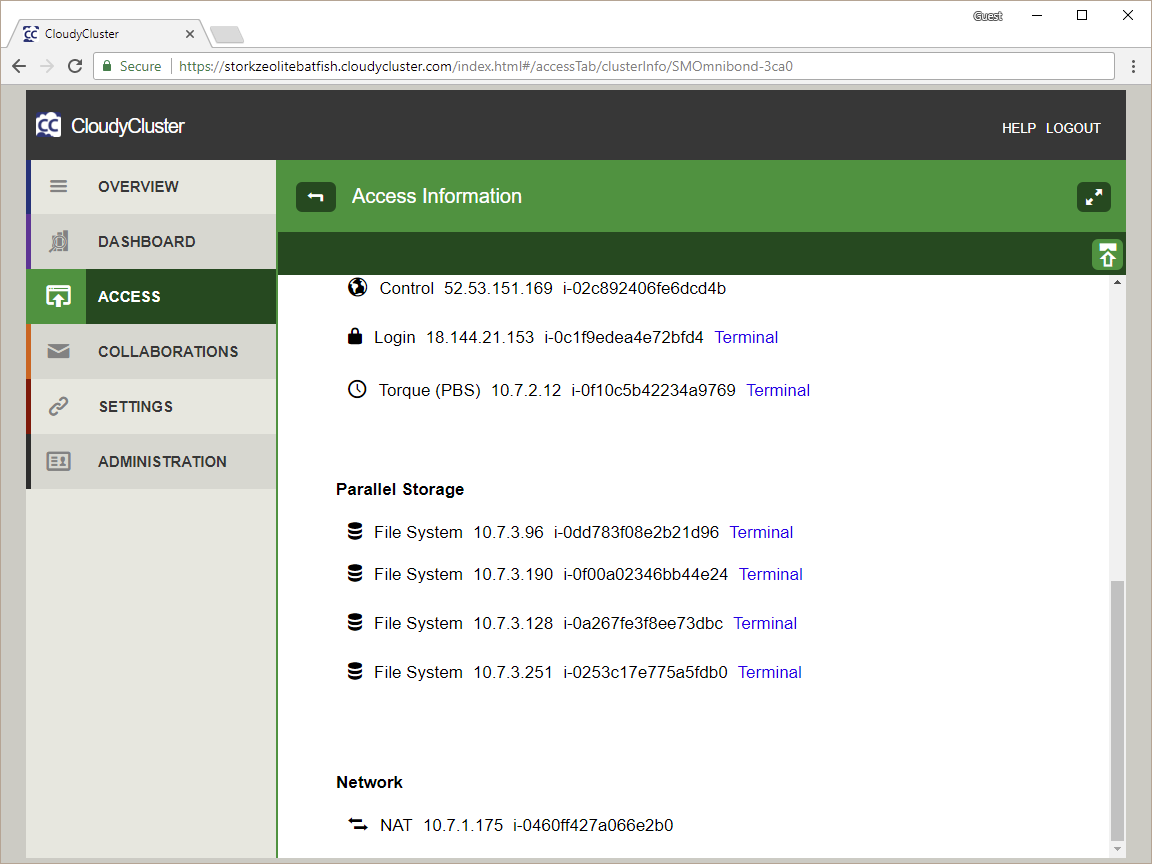
Task: Click the vertical scrollbar thumb
Action: 1117,710
